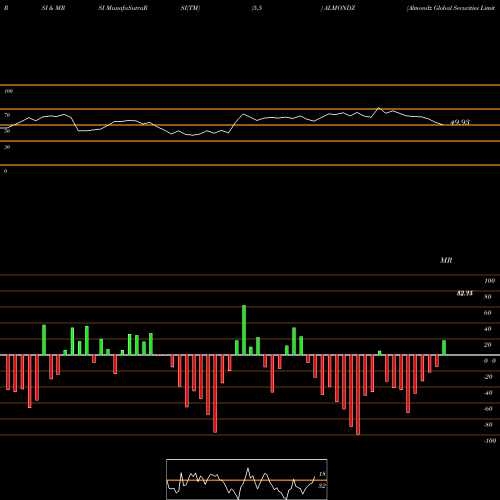Click the SI(TM) header text
Viewport: 500px width, 500px height.
[190, 8]
